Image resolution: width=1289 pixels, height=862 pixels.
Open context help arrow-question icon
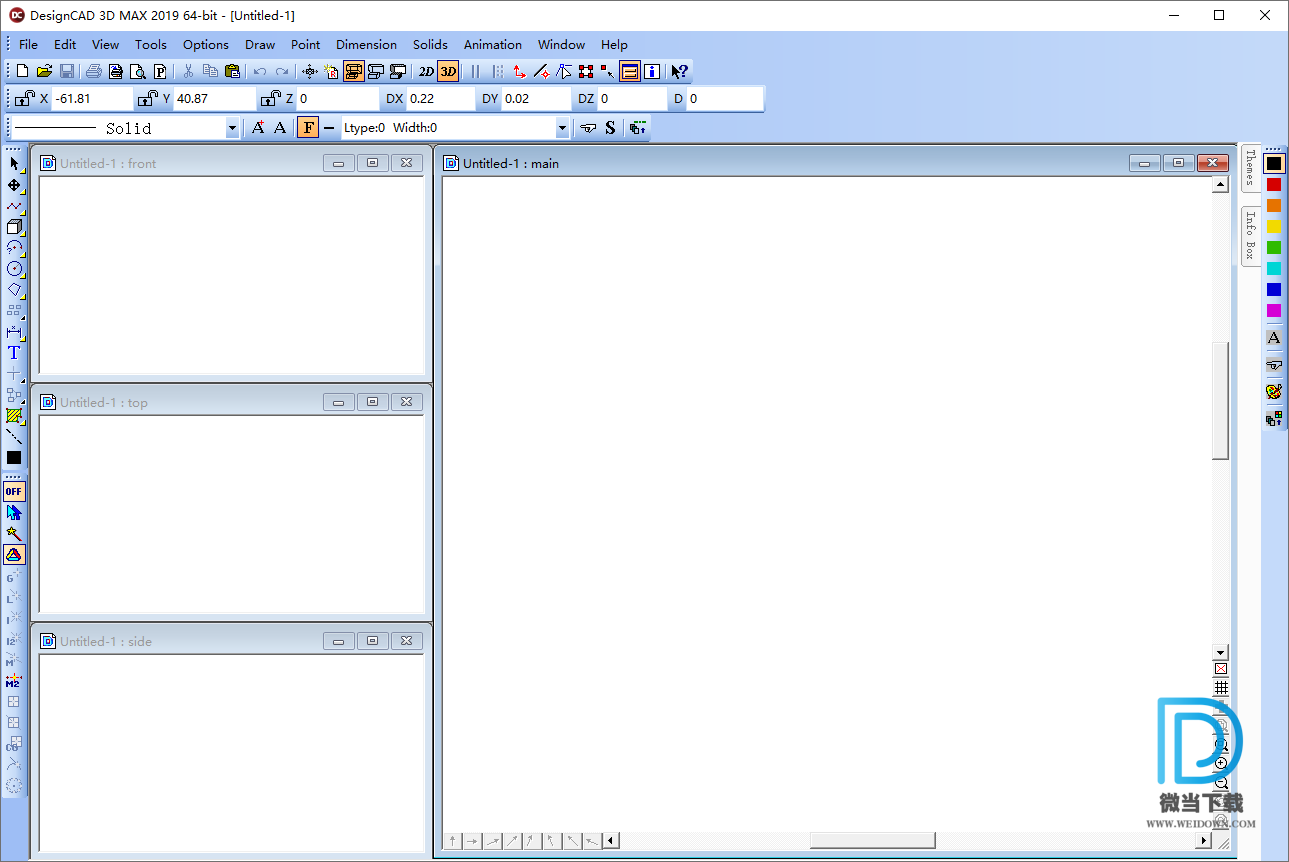click(x=679, y=71)
